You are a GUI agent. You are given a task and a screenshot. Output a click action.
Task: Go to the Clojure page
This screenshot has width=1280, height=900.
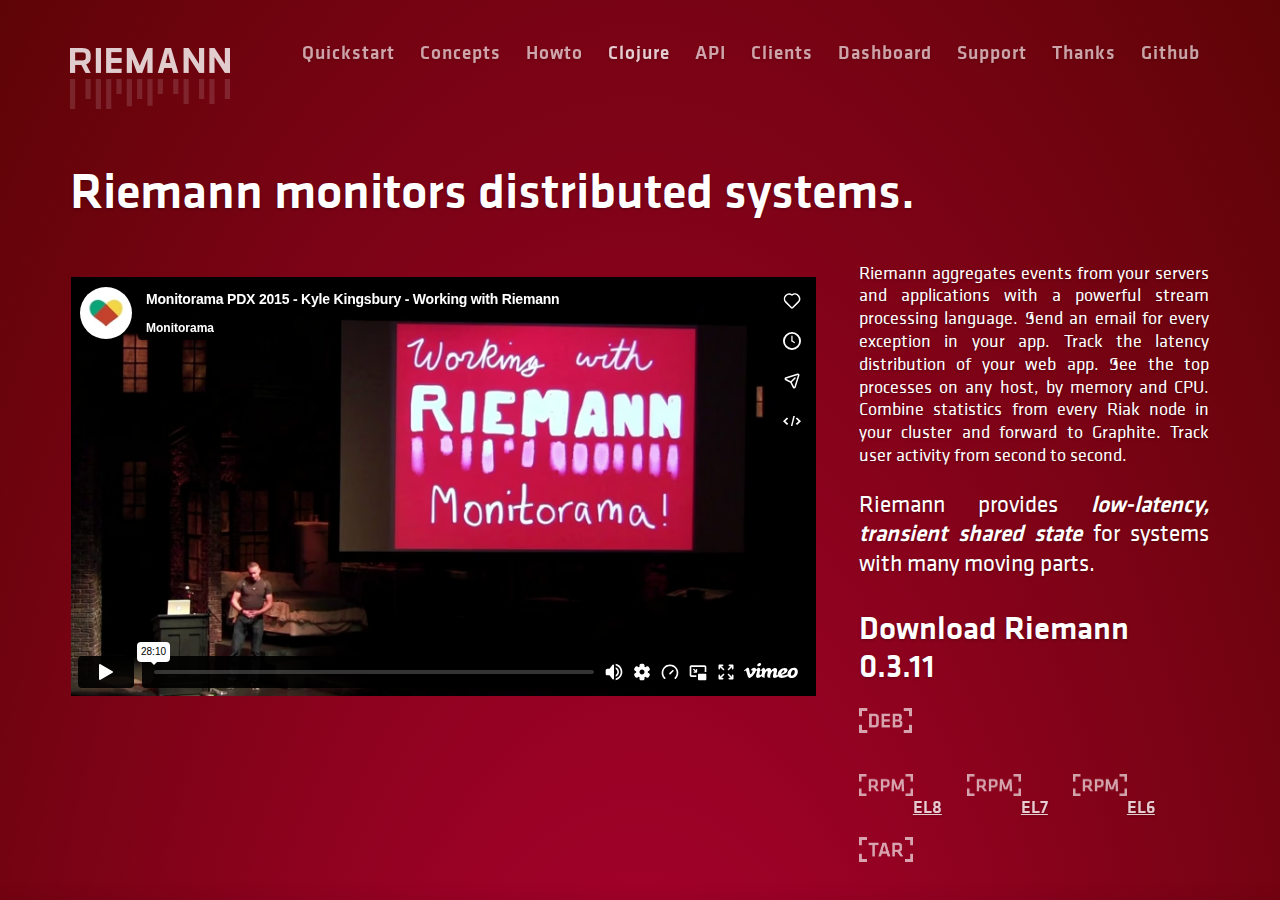click(x=639, y=53)
